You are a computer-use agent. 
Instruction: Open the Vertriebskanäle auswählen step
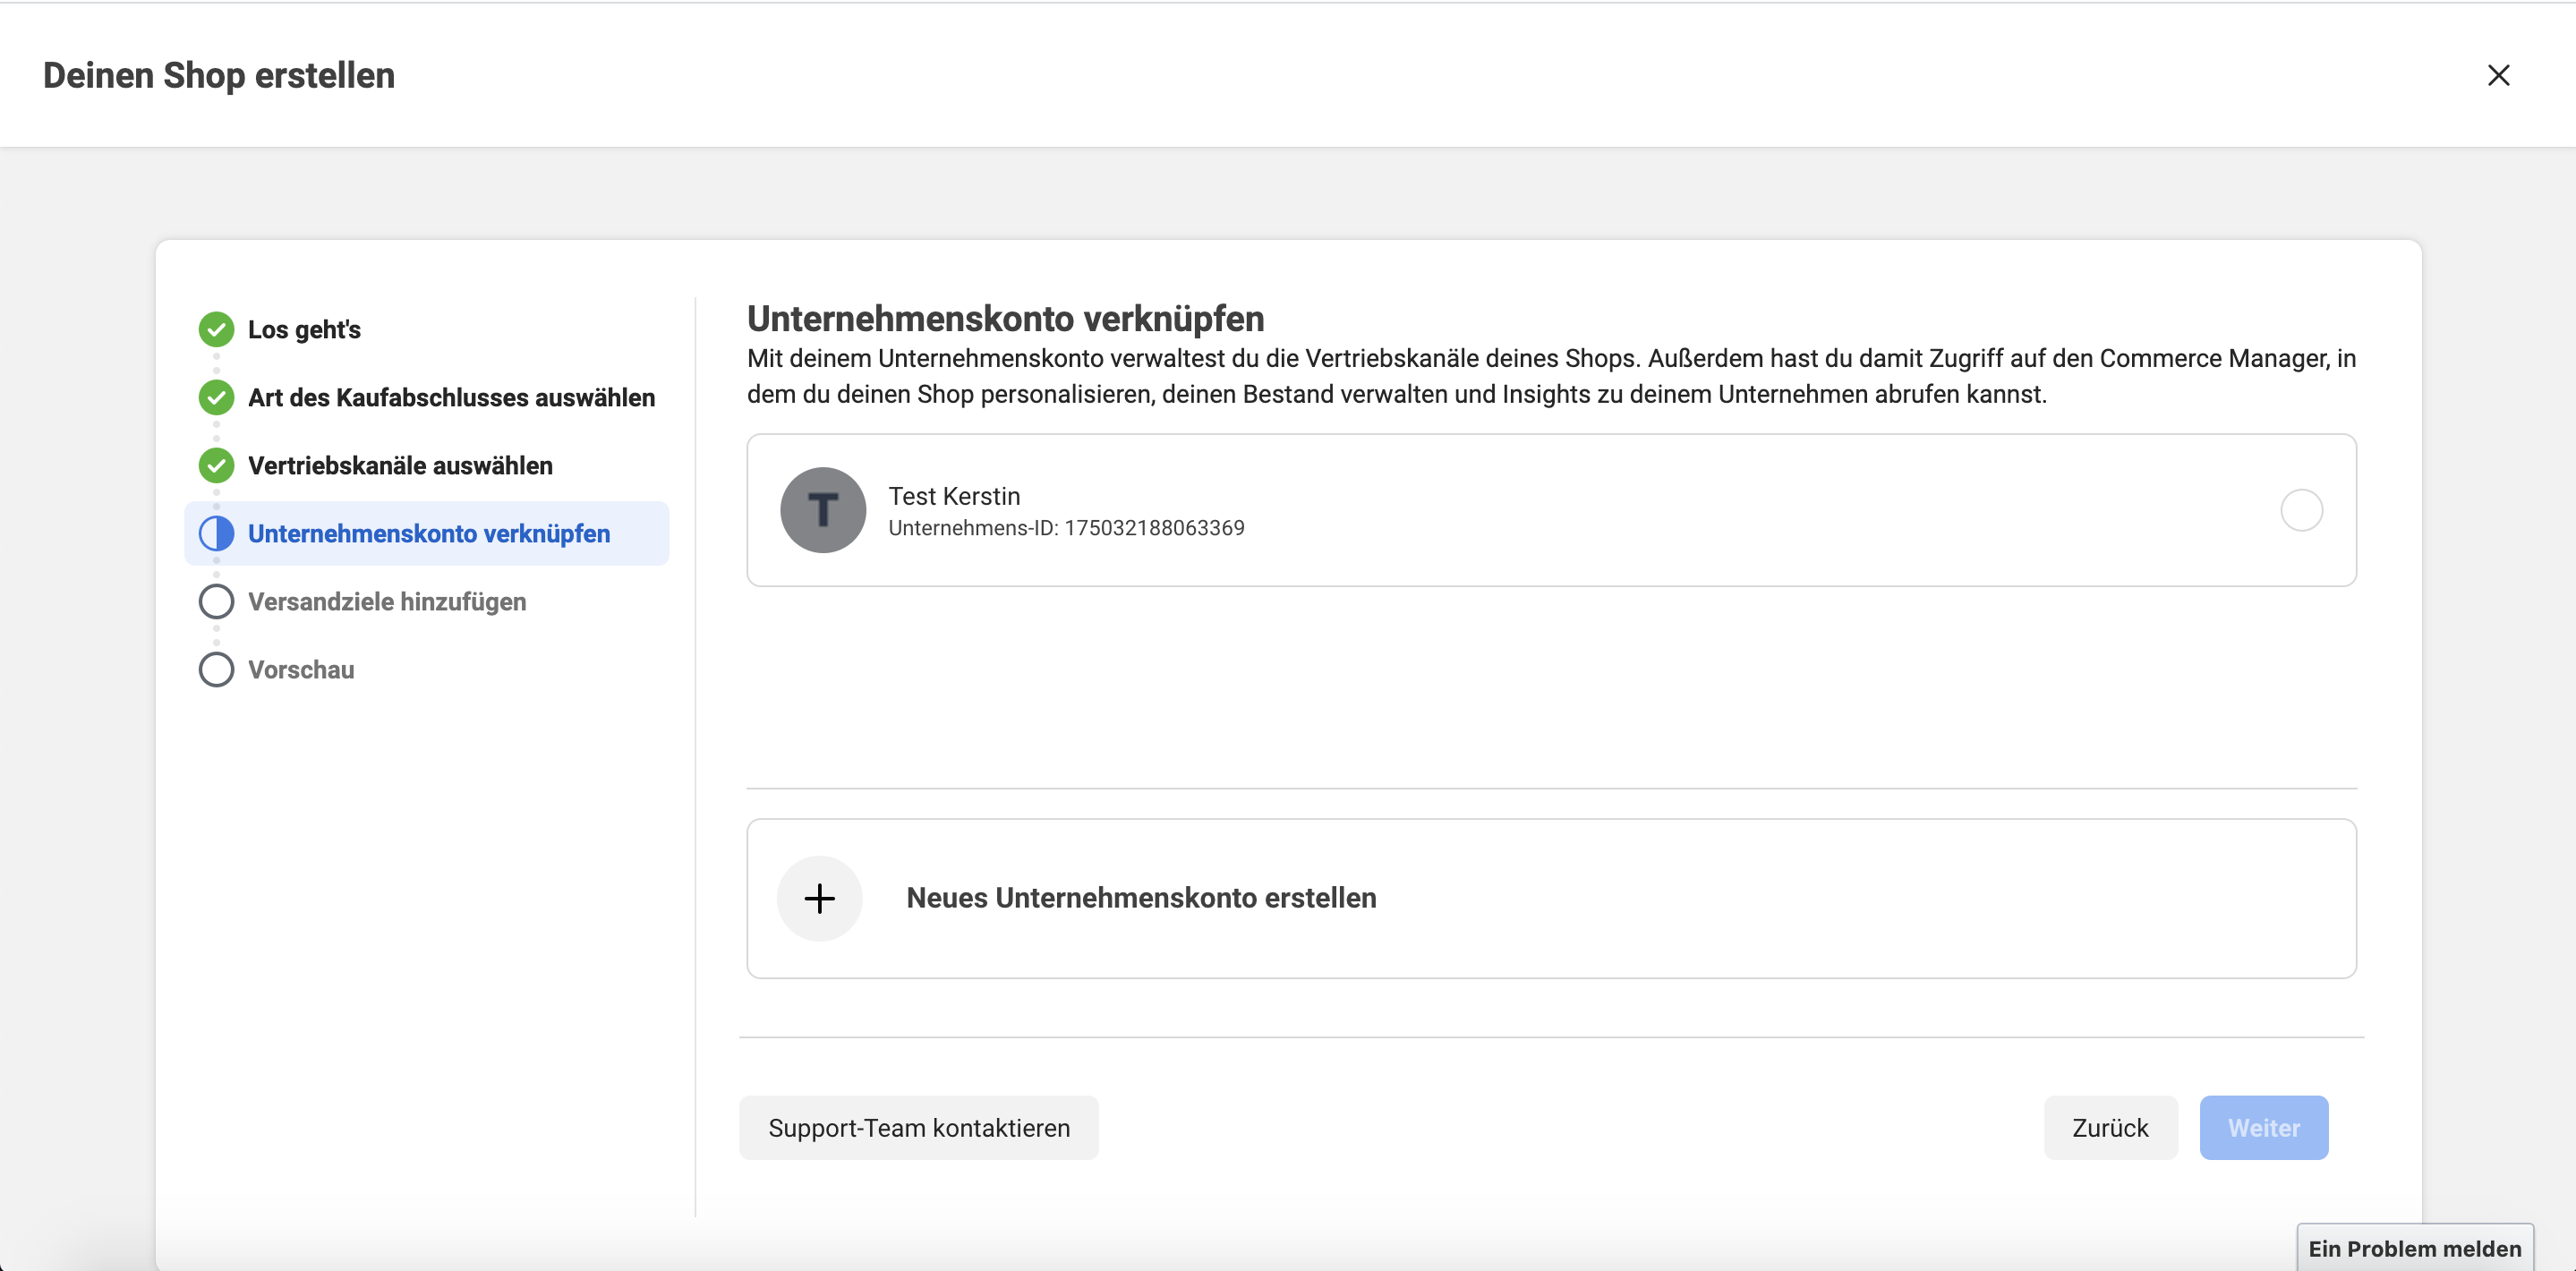[400, 465]
